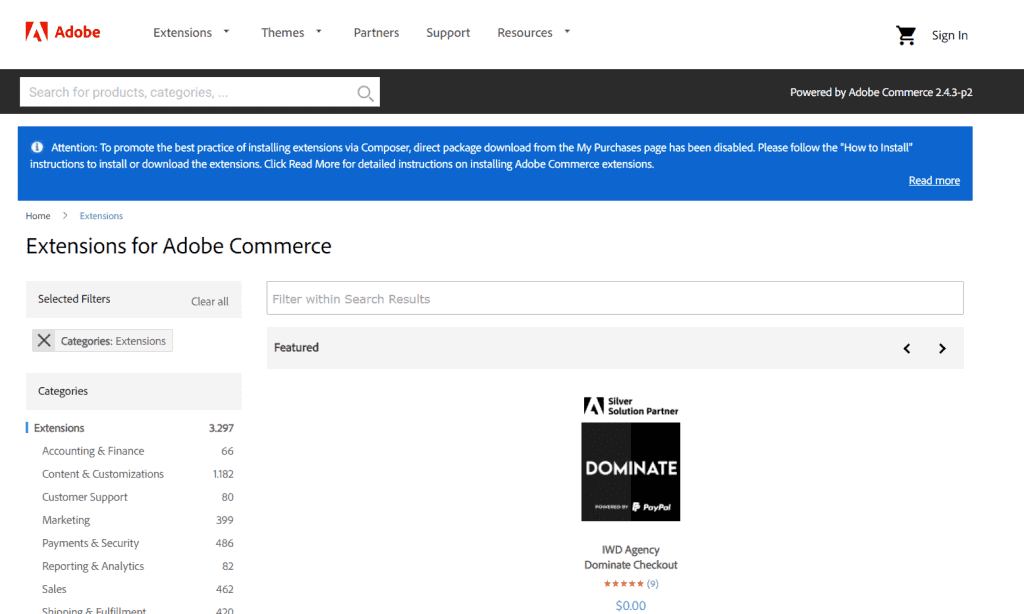Click the Featured section label

[296, 347]
